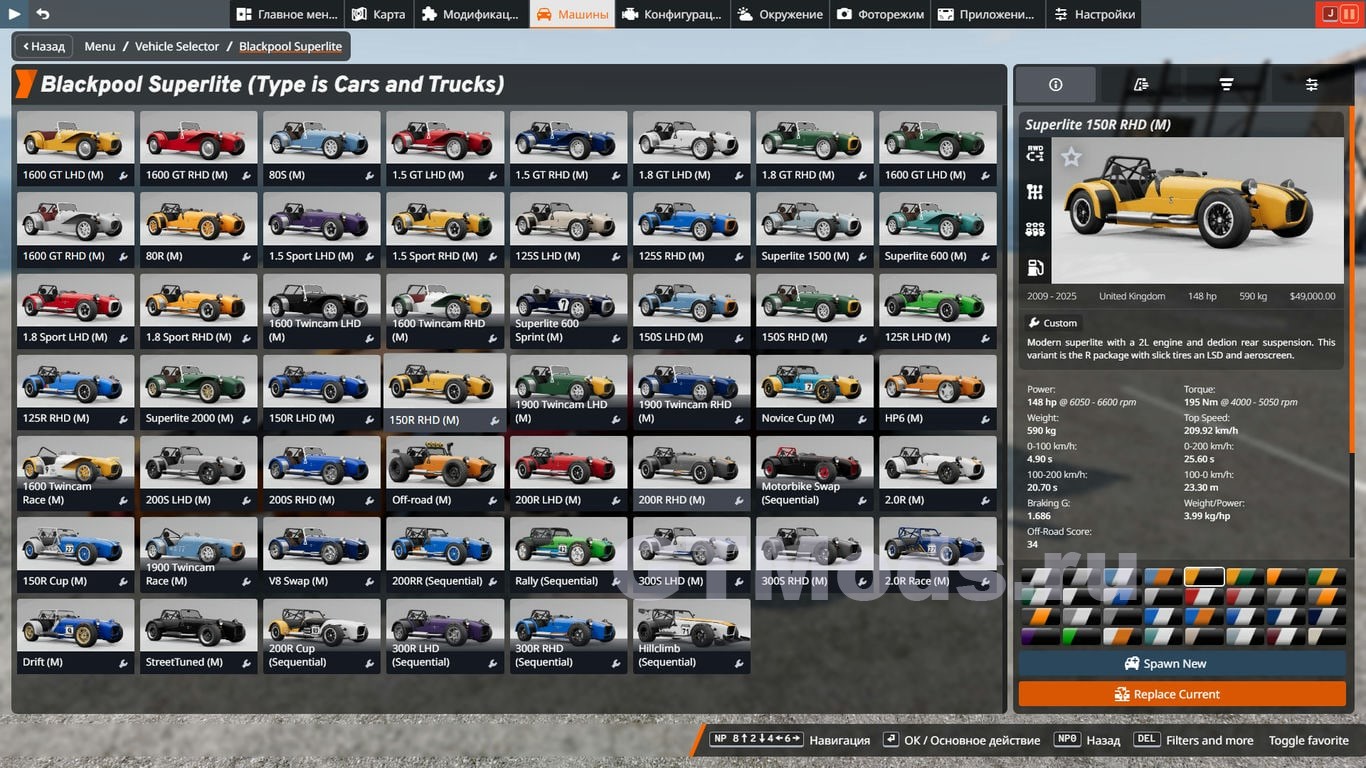Click the RWD drivetrain icon beside preview
The width and height of the screenshot is (1366, 768).
[1035, 154]
